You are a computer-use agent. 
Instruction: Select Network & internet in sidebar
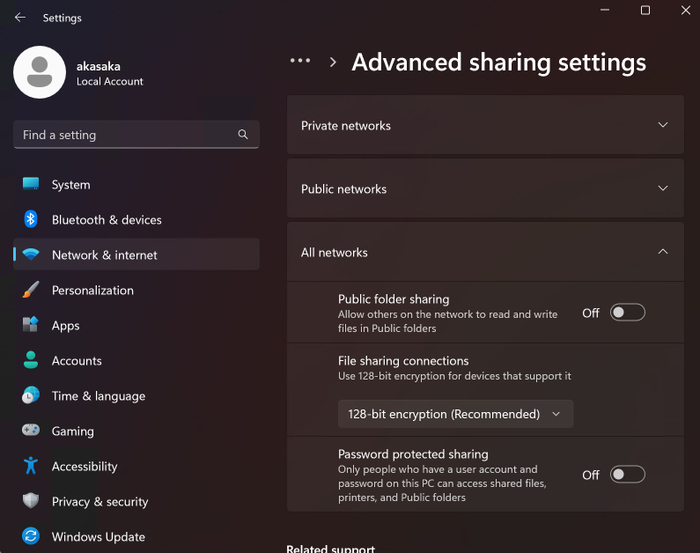[104, 255]
